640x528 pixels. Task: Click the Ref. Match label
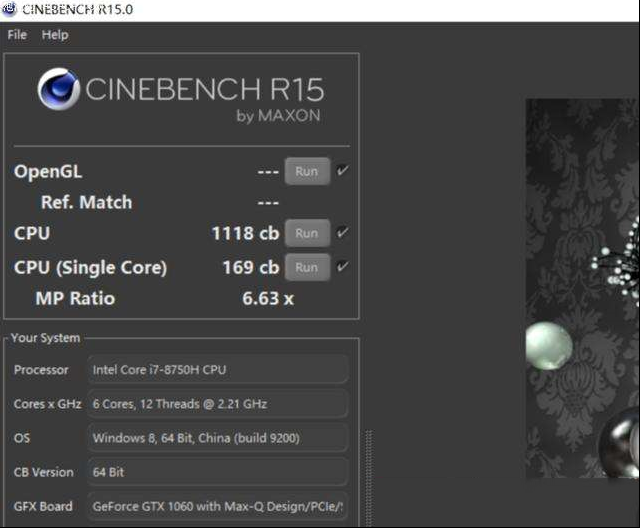coord(87,202)
